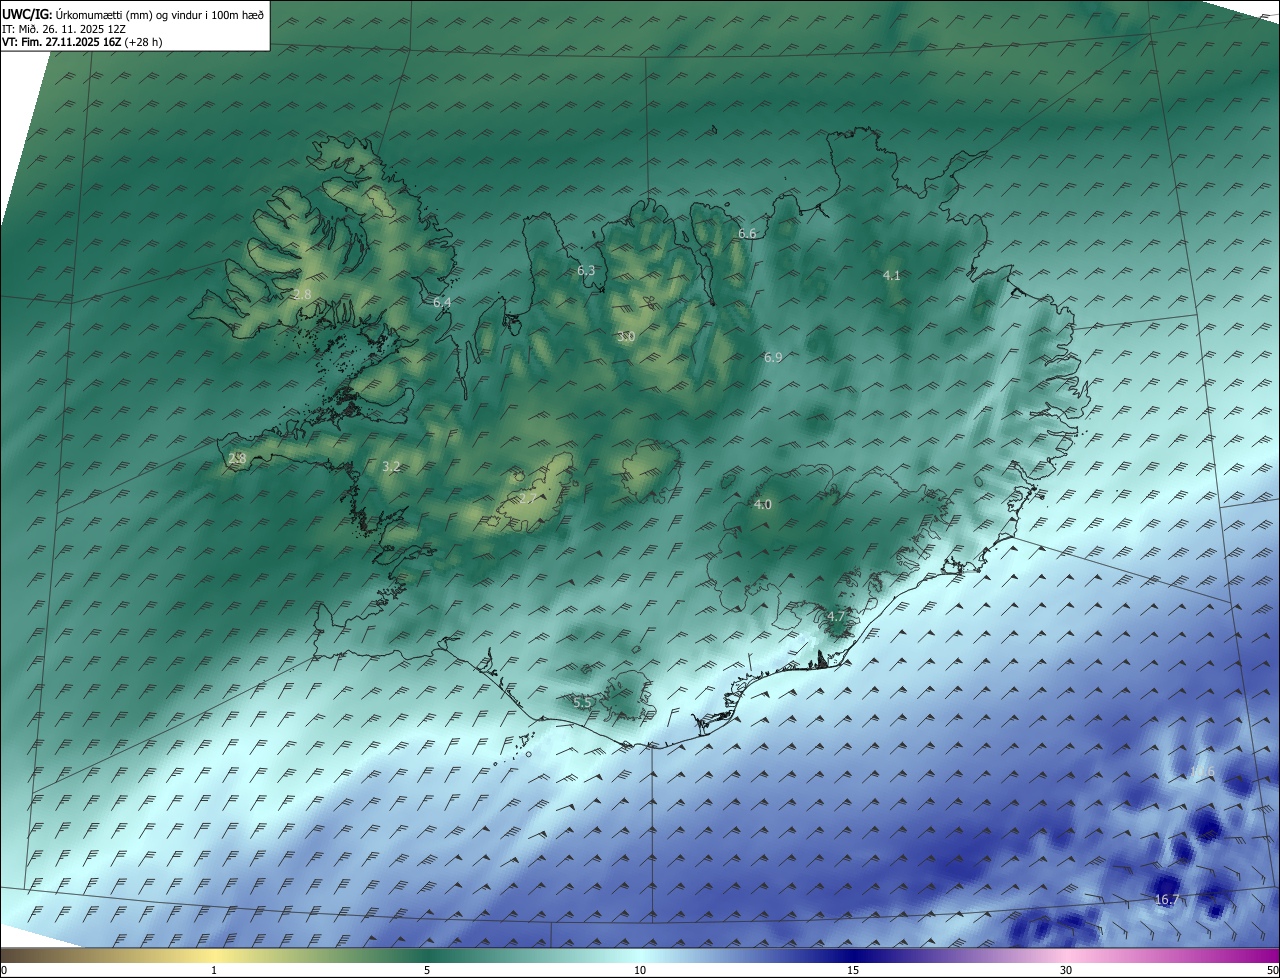Click the 6.9 value label on the map
This screenshot has width=1280, height=978.
point(773,357)
